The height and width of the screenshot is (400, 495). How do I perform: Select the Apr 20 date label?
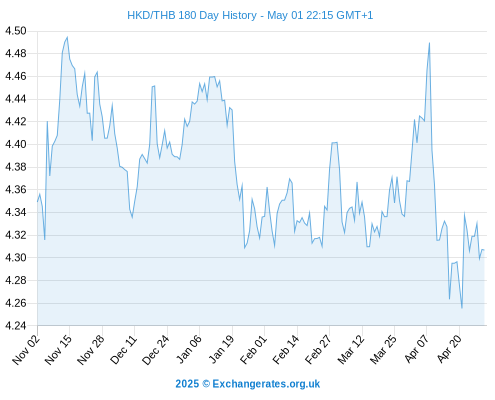pos(448,349)
